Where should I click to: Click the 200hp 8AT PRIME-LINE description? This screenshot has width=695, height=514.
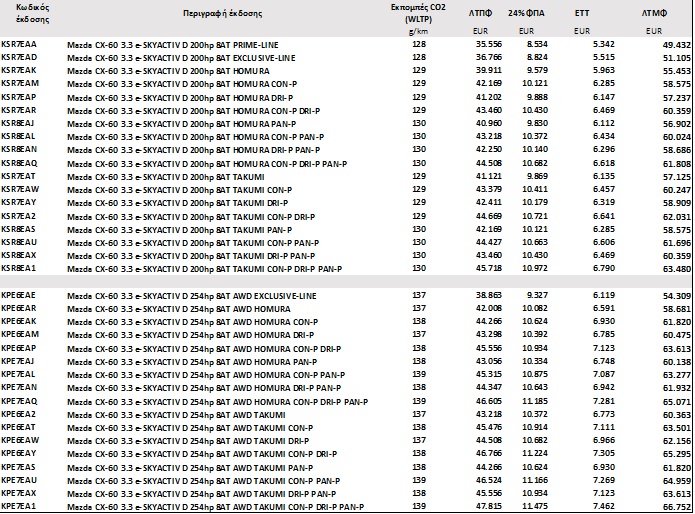click(x=173, y=45)
